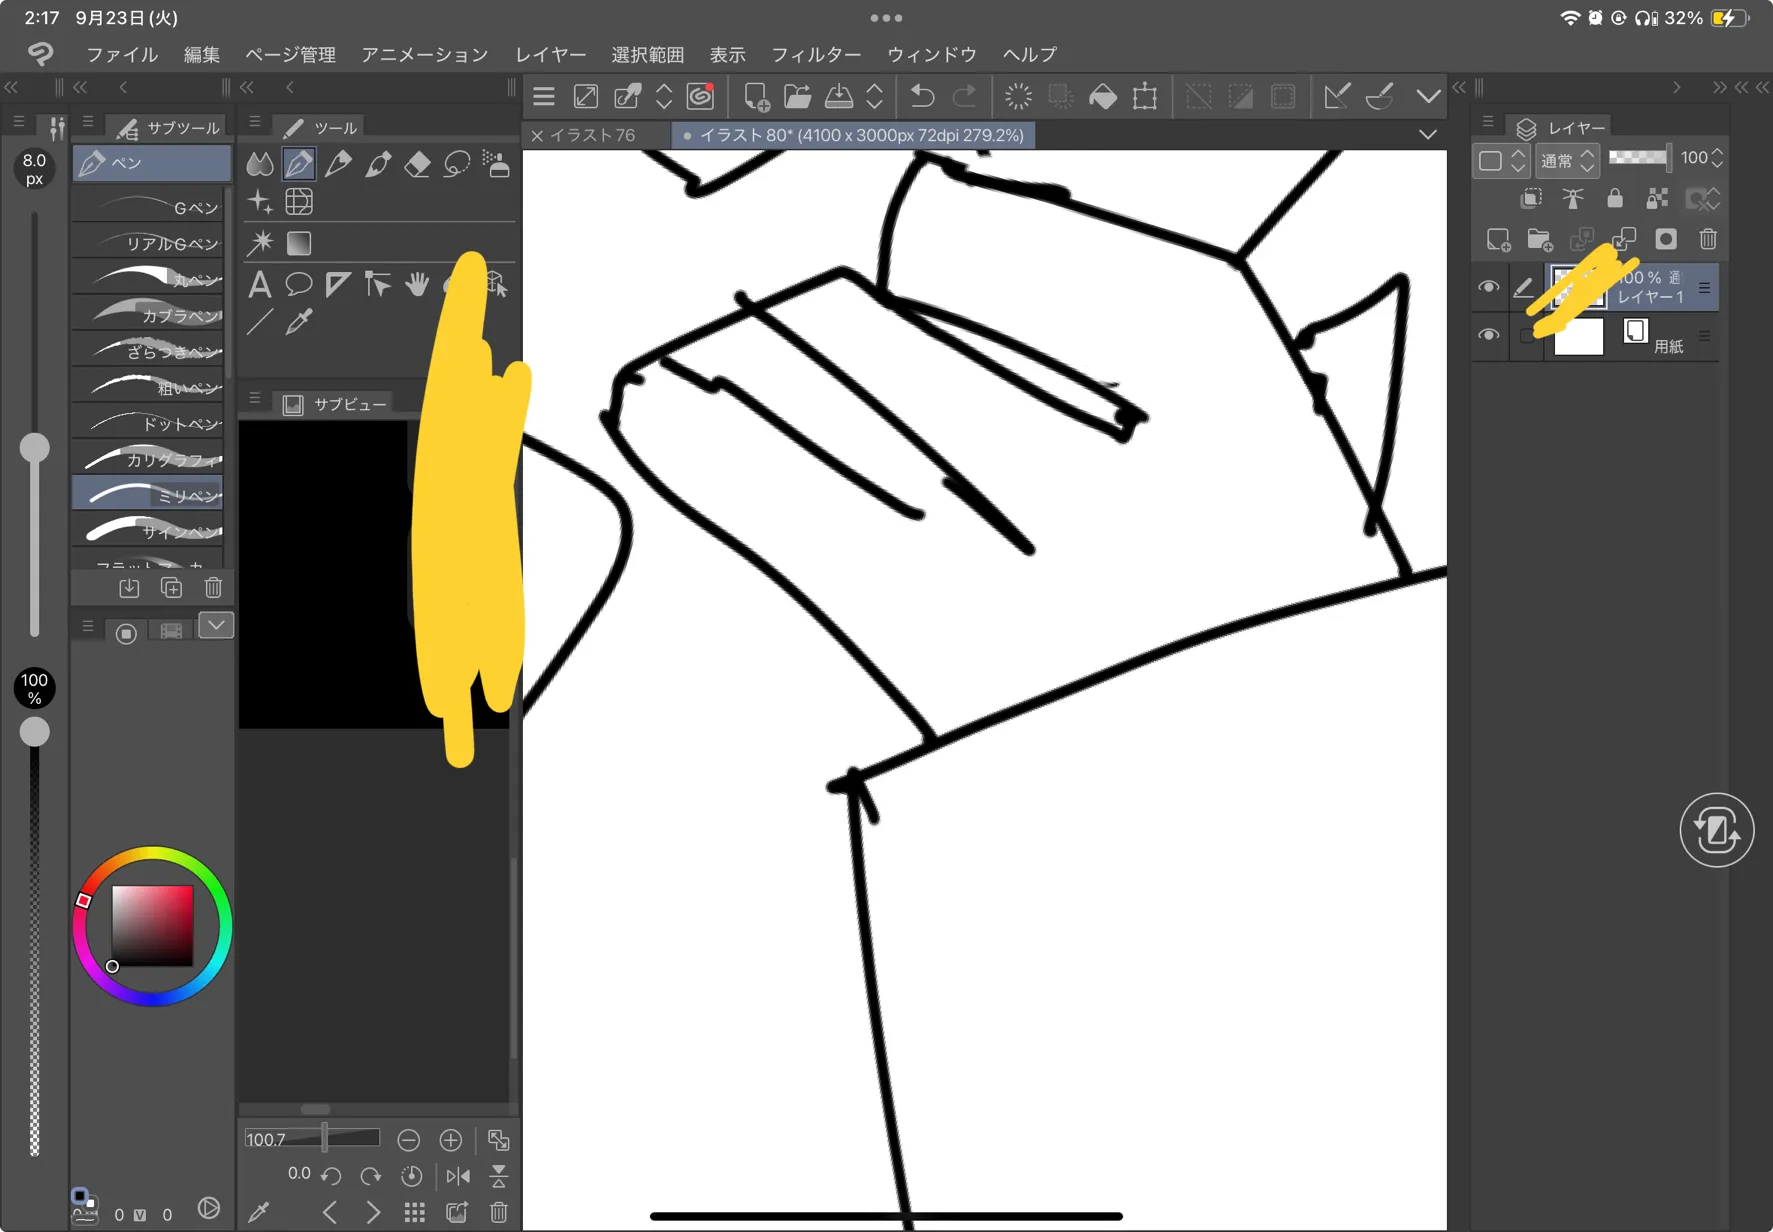The image size is (1773, 1232).
Task: Adjust the layer opacity 100 stepper
Action: pos(1718,158)
